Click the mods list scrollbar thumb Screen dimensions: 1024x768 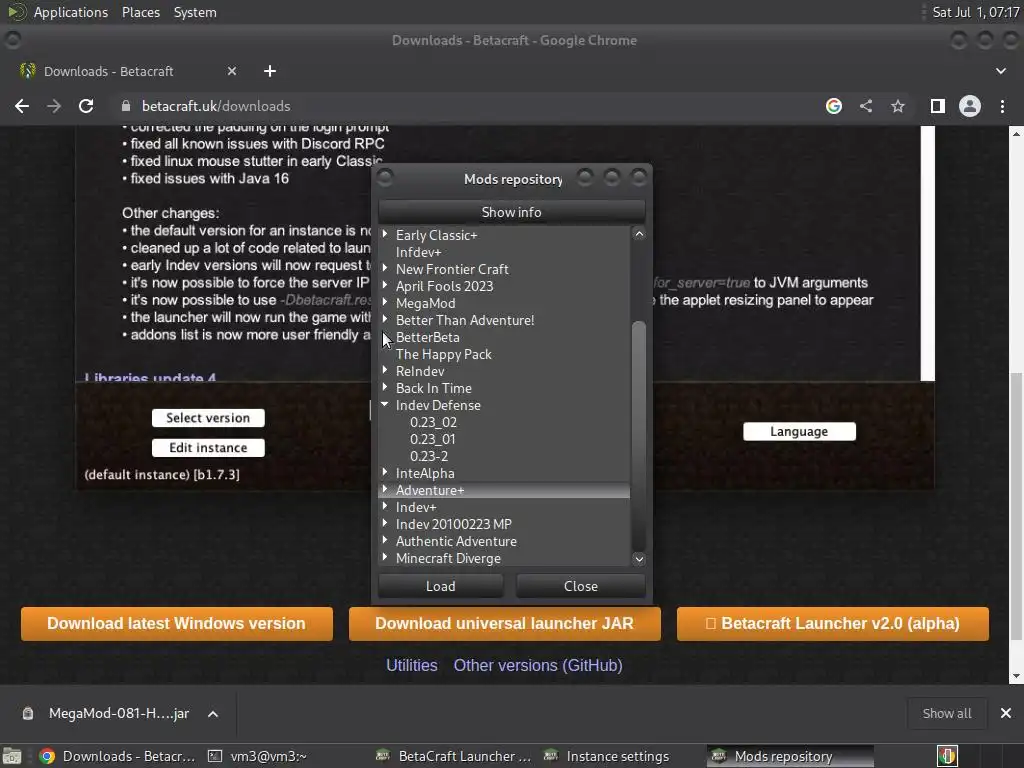pos(639,434)
